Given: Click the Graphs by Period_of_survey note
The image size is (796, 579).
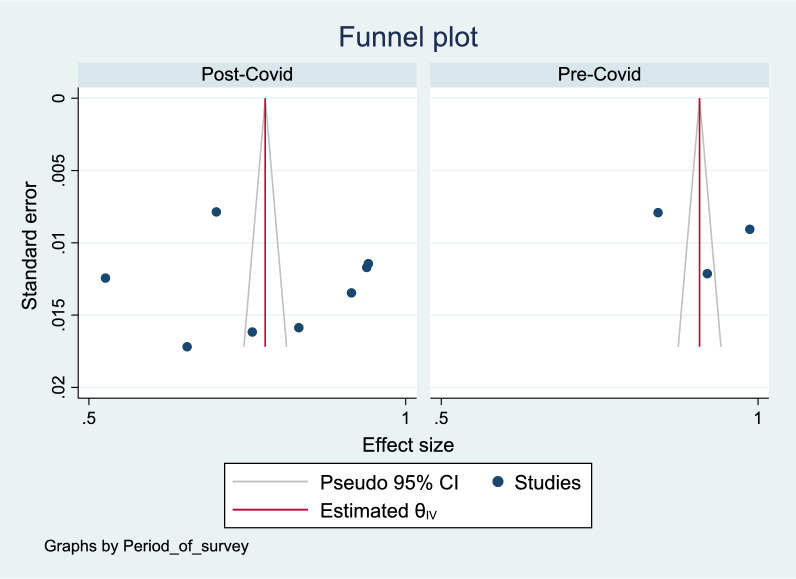Looking at the screenshot, I should 146,547.
